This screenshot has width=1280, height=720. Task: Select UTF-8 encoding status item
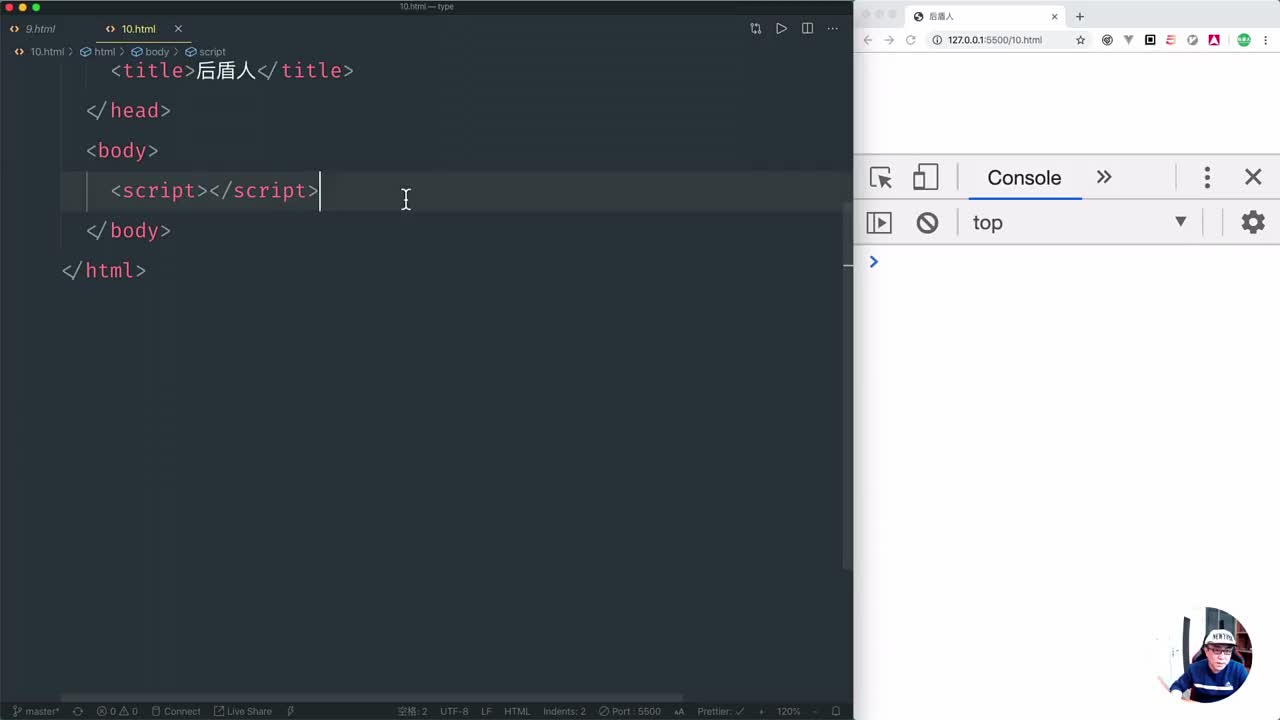pyautogui.click(x=454, y=711)
